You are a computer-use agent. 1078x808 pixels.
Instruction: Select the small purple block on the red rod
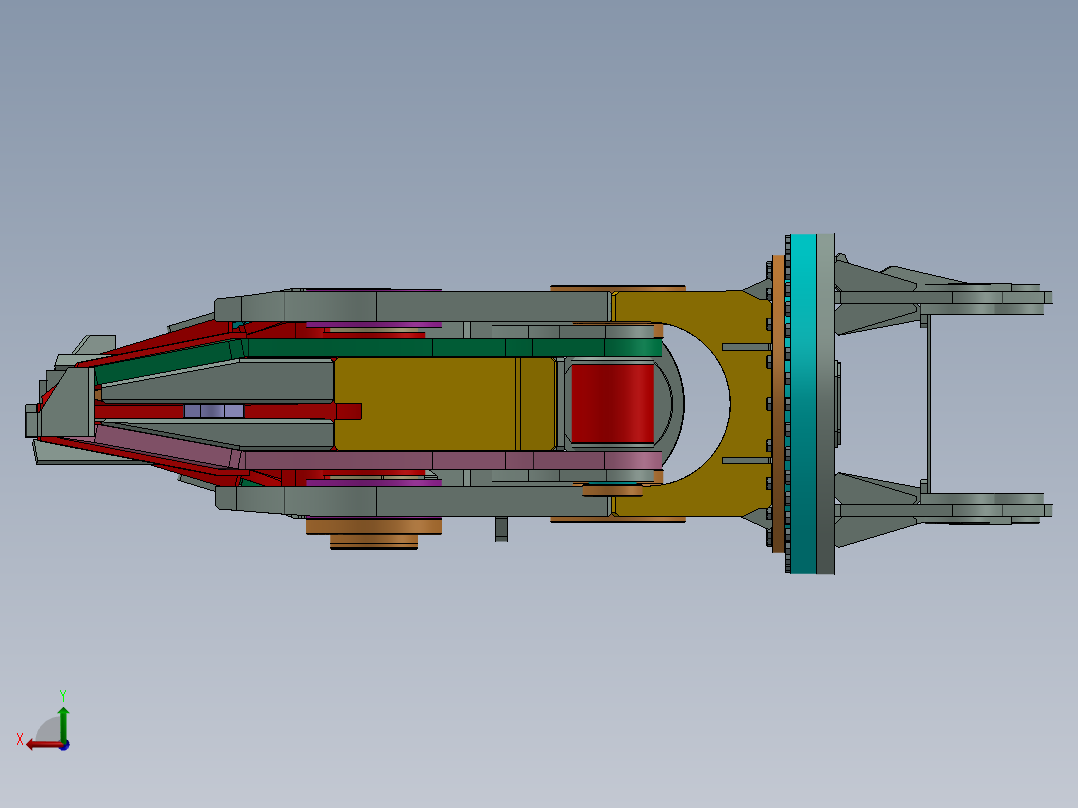(x=214, y=411)
